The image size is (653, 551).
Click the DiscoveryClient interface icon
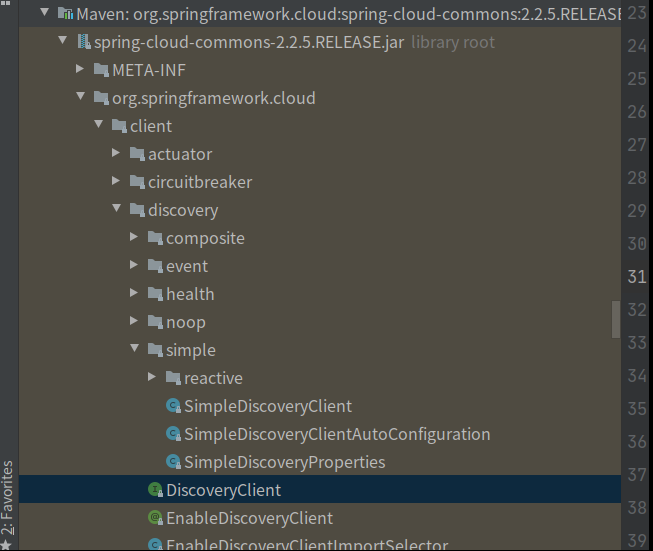155,489
